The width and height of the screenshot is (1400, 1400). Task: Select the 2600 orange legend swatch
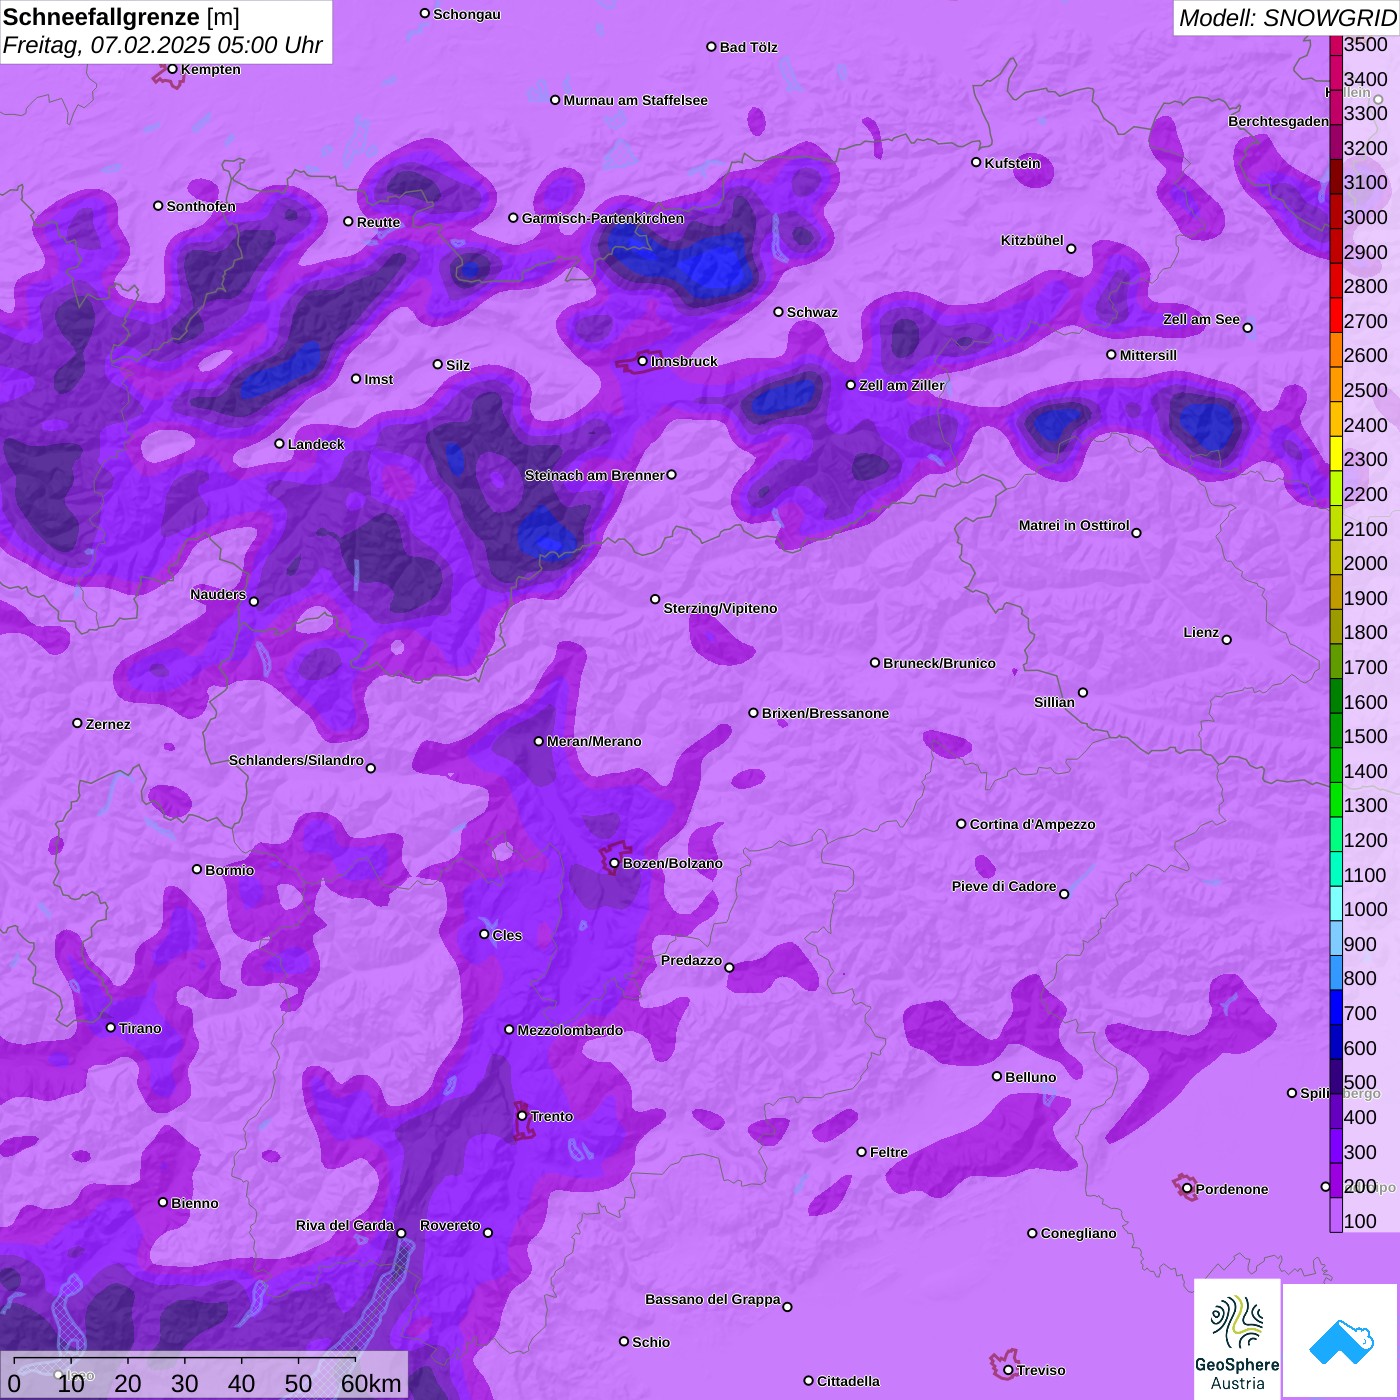pos(1336,351)
